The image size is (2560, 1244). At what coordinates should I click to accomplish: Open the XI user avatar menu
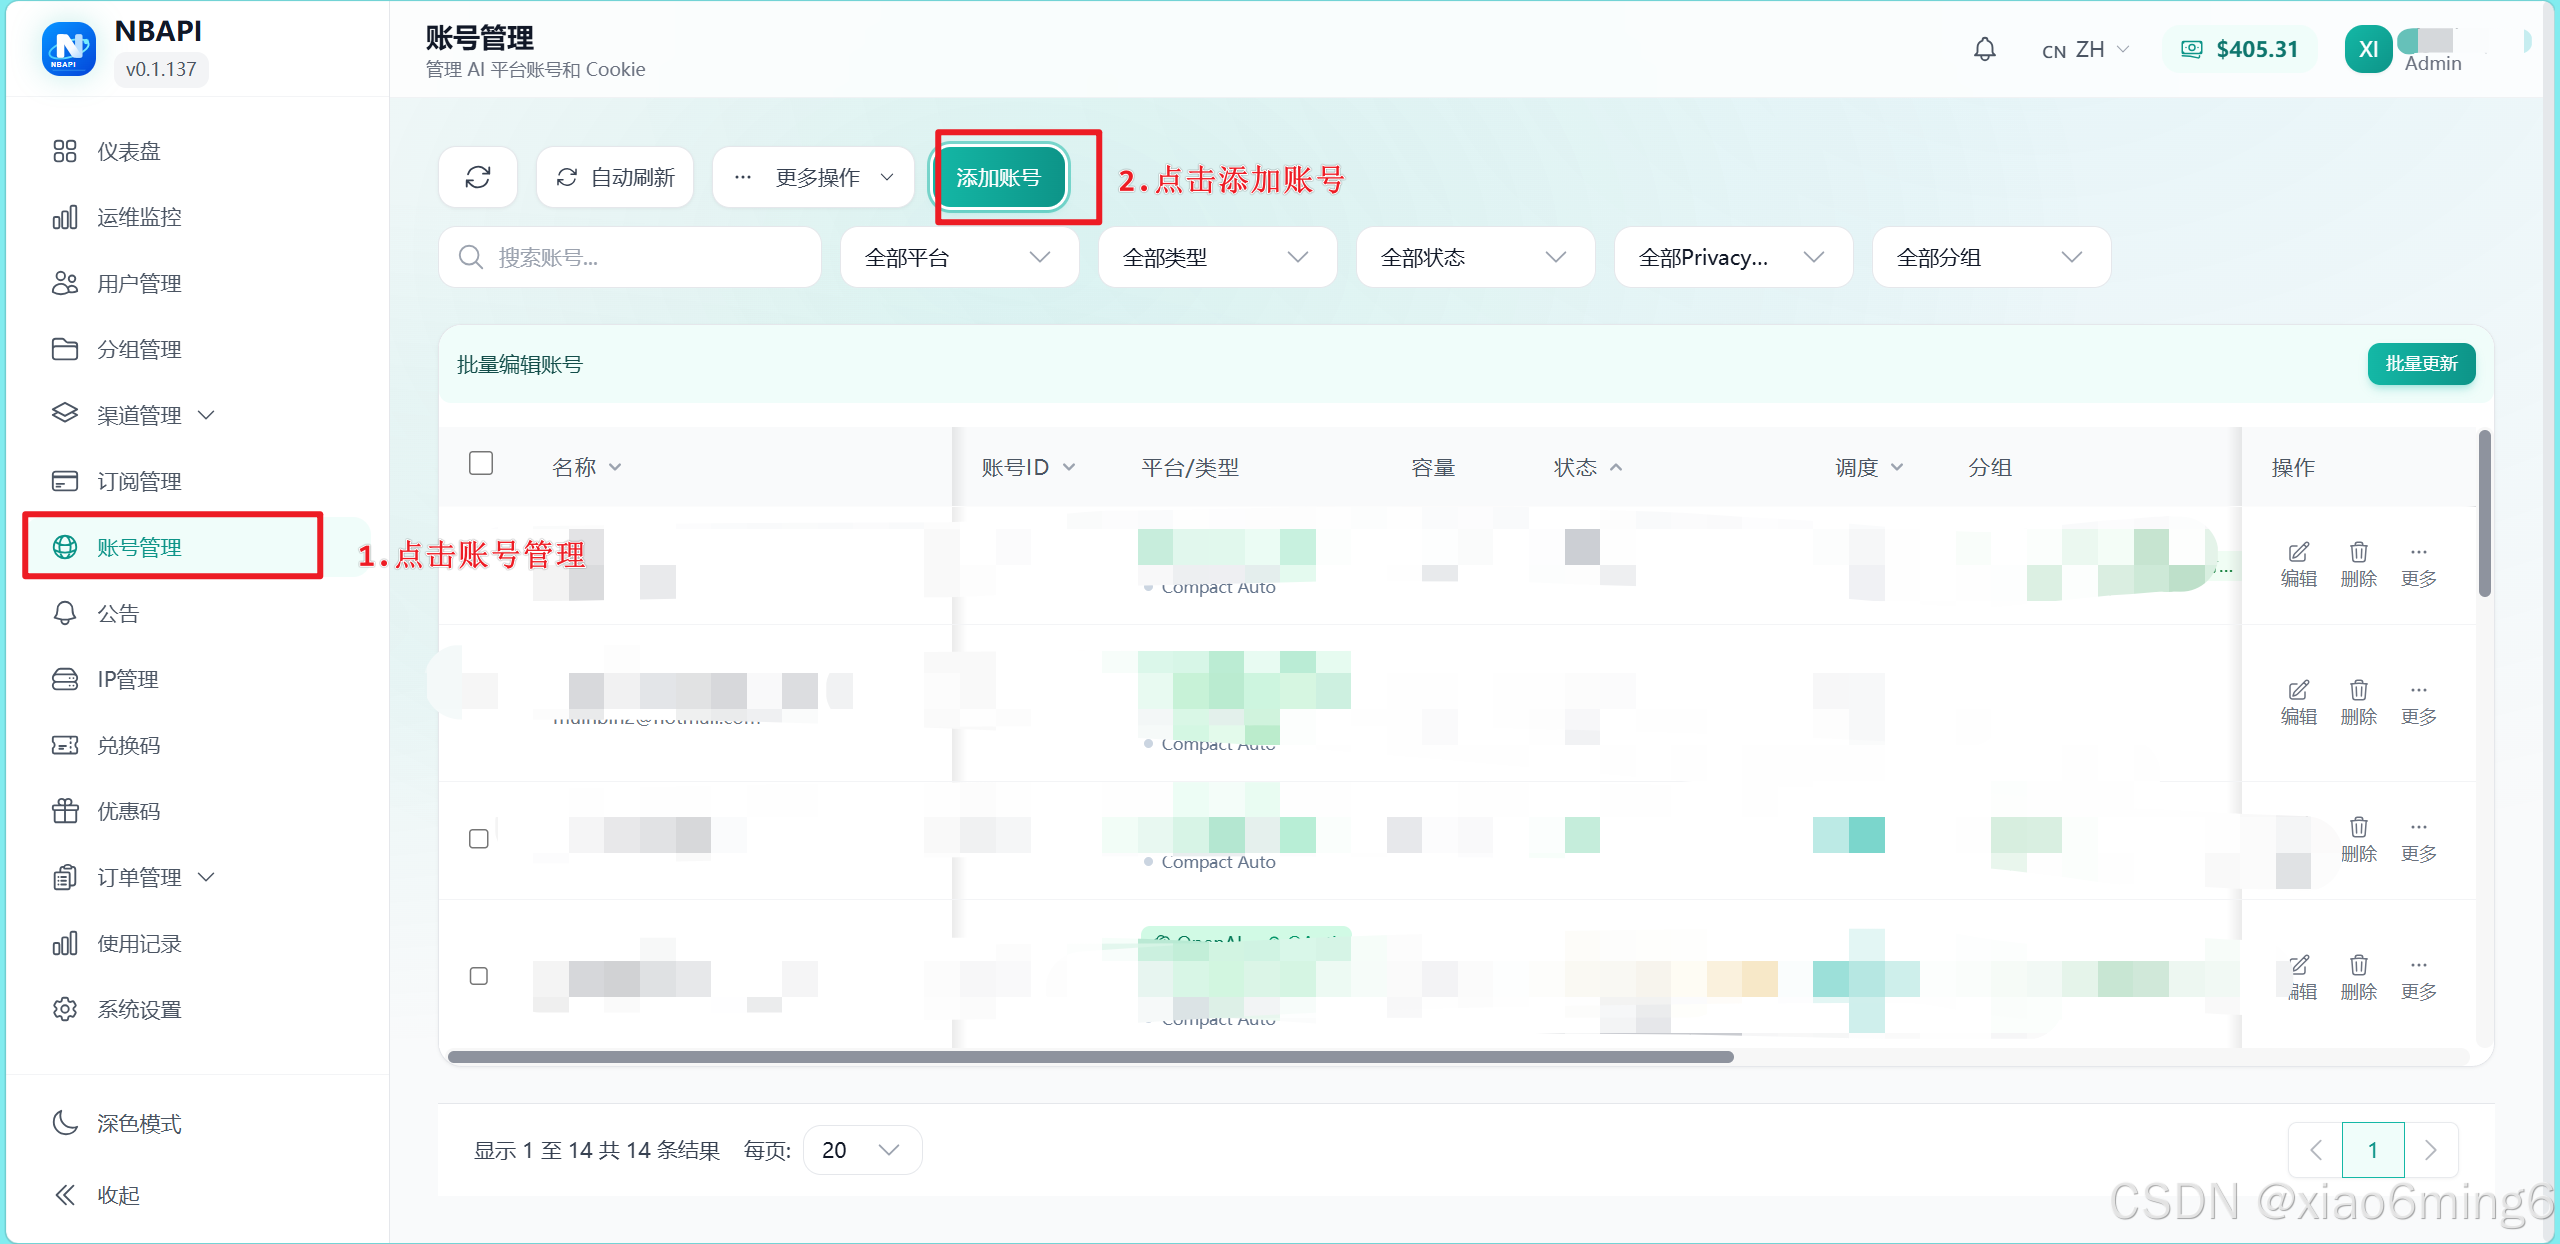[2368, 49]
